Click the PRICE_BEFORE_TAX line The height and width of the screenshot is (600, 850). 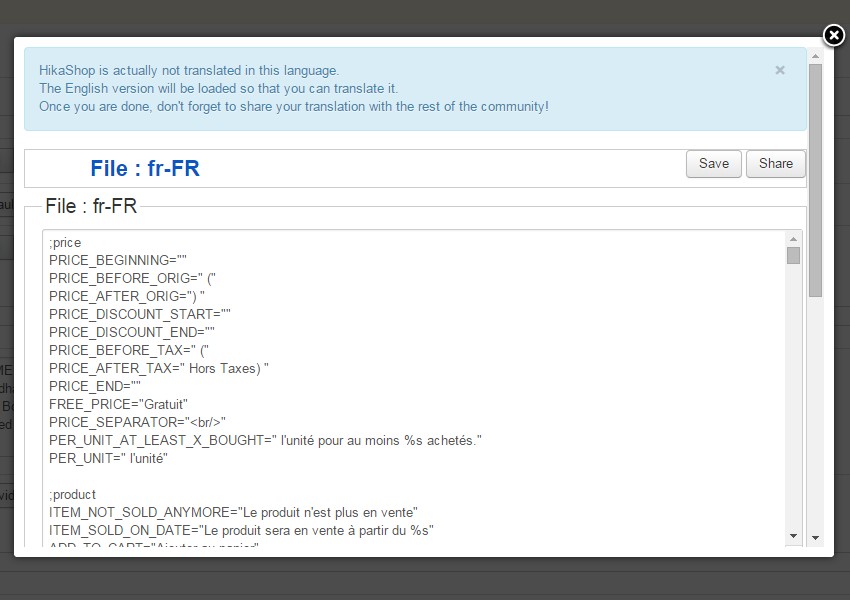point(129,350)
